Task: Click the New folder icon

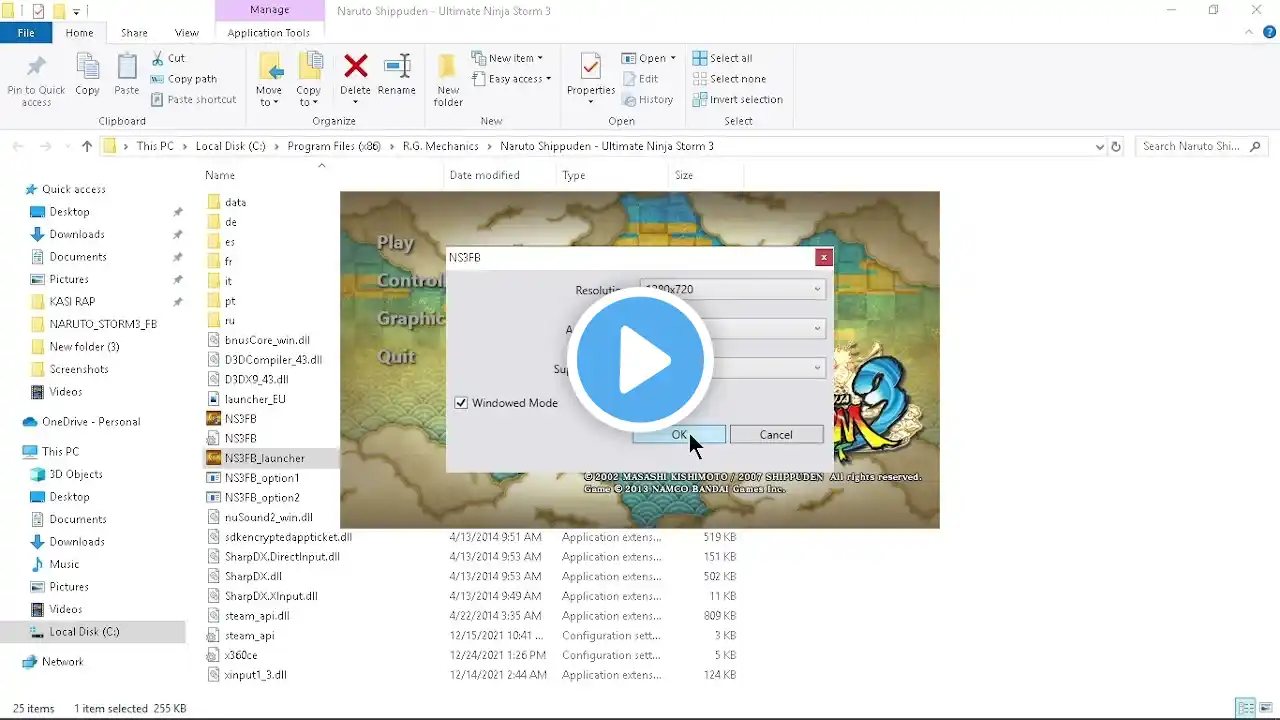Action: [448, 78]
